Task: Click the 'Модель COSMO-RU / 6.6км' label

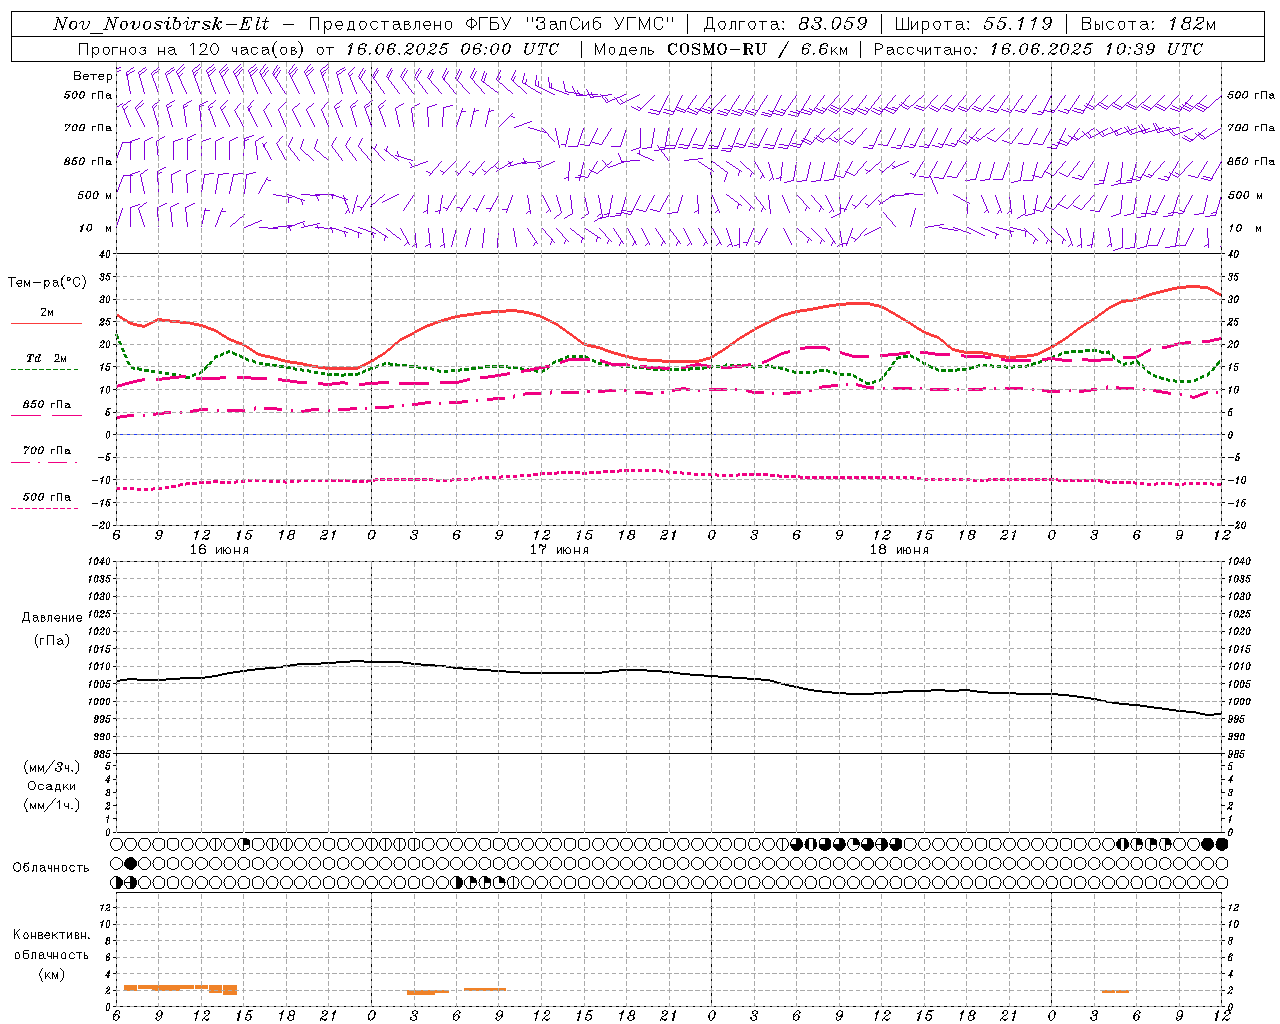Action: tap(720, 49)
